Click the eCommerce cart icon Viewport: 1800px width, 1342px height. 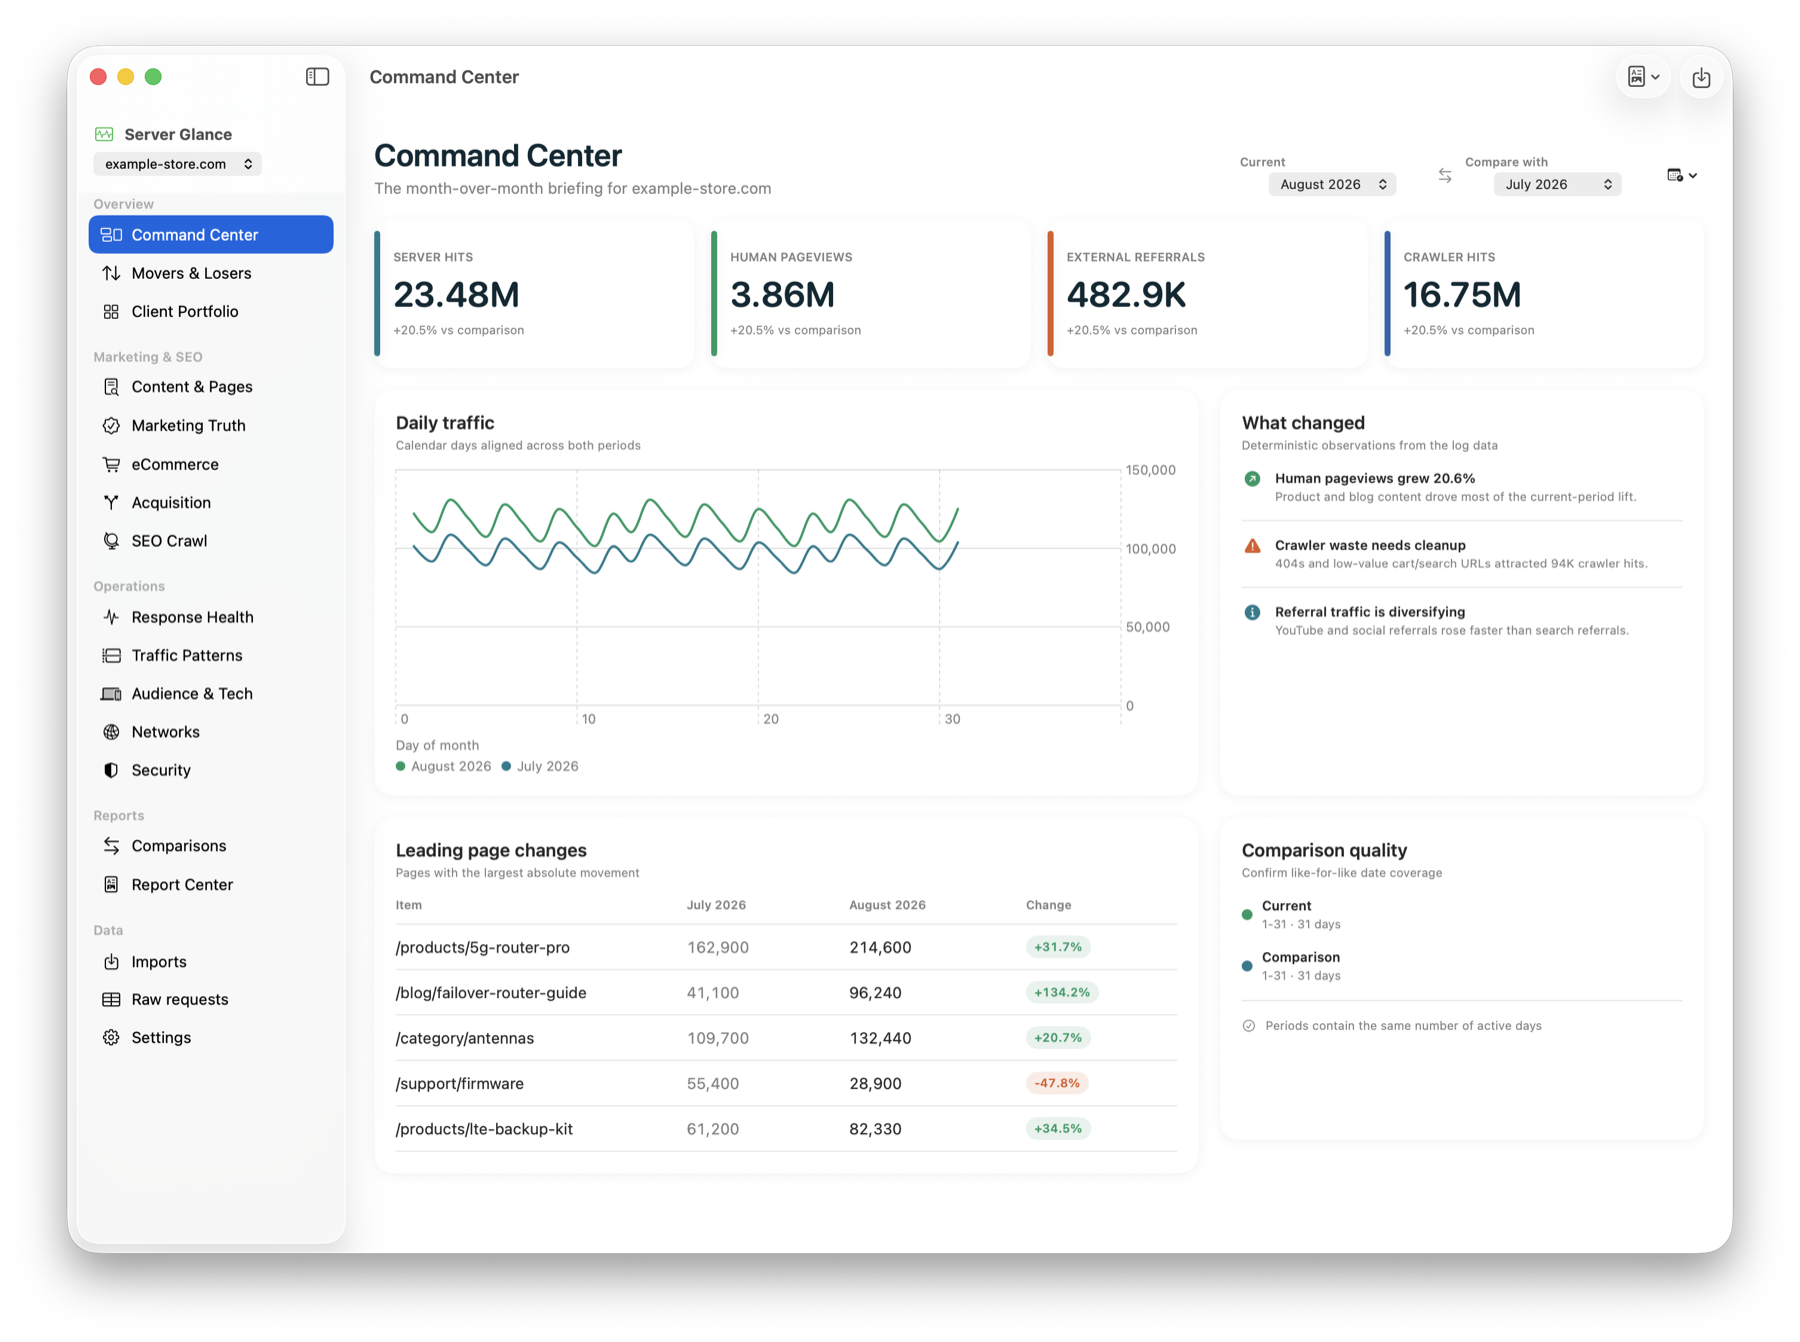111,464
